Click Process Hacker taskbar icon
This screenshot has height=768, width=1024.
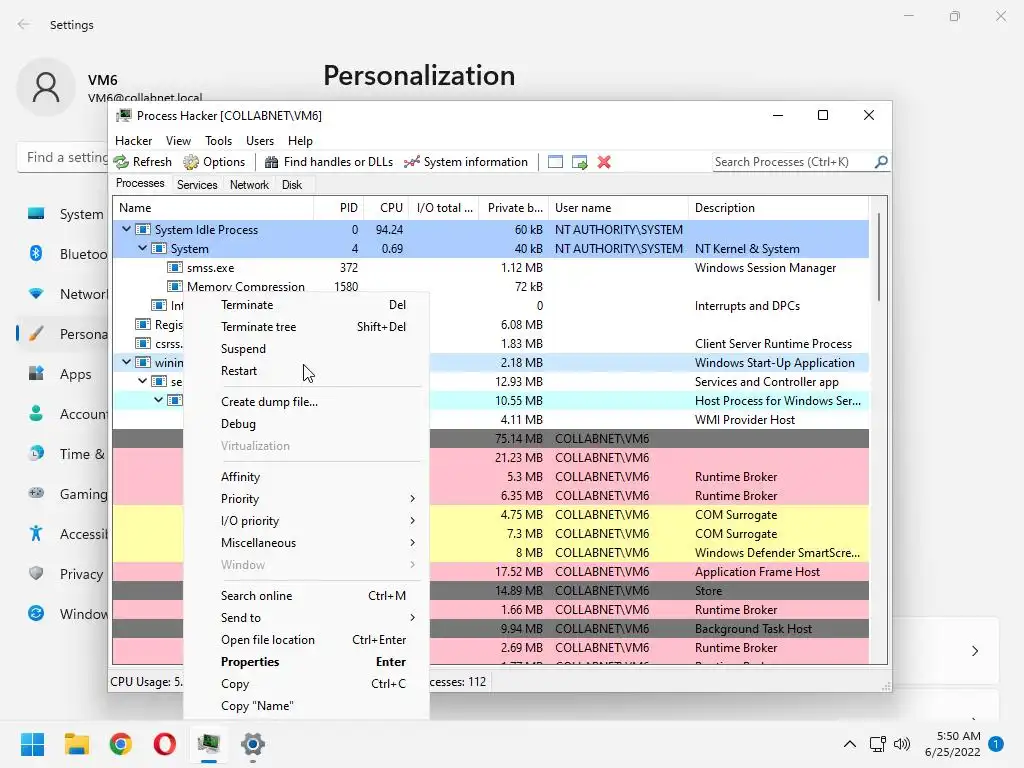pos(209,744)
